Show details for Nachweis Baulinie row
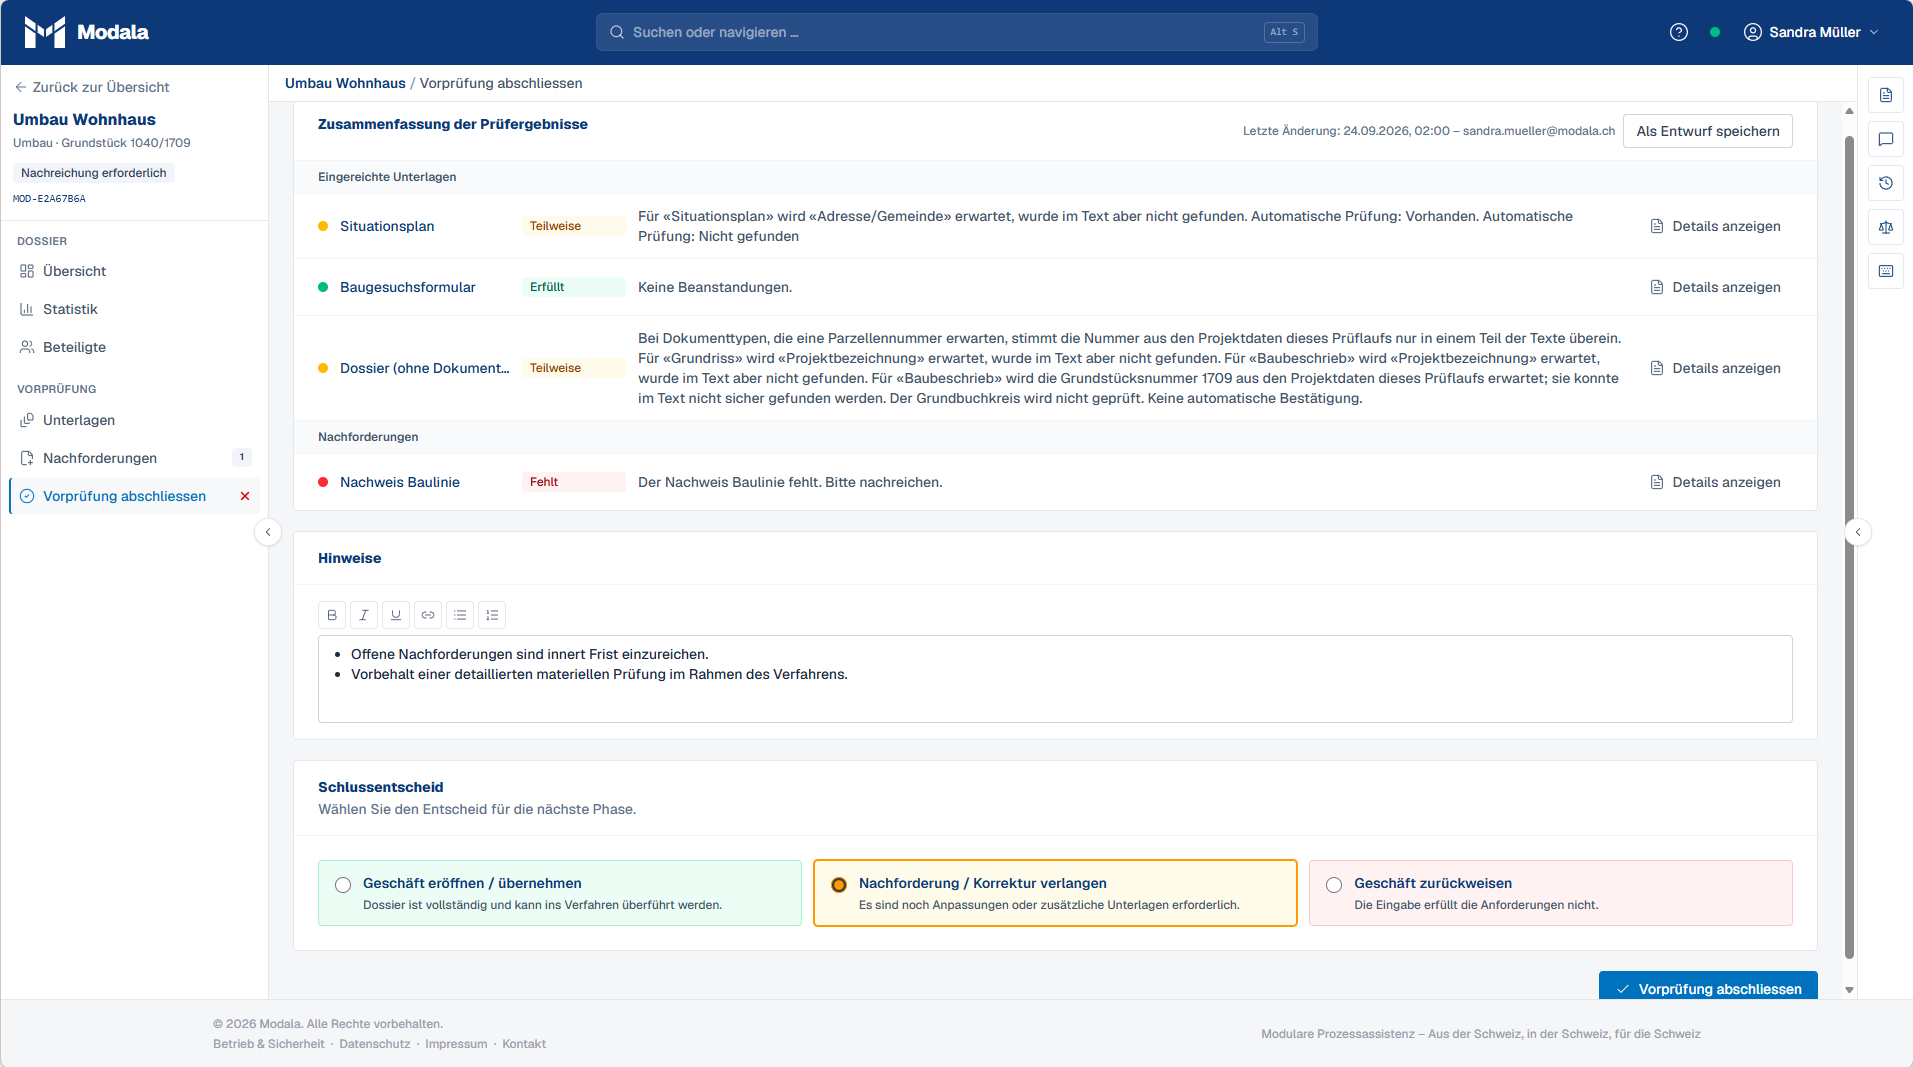 [1715, 482]
